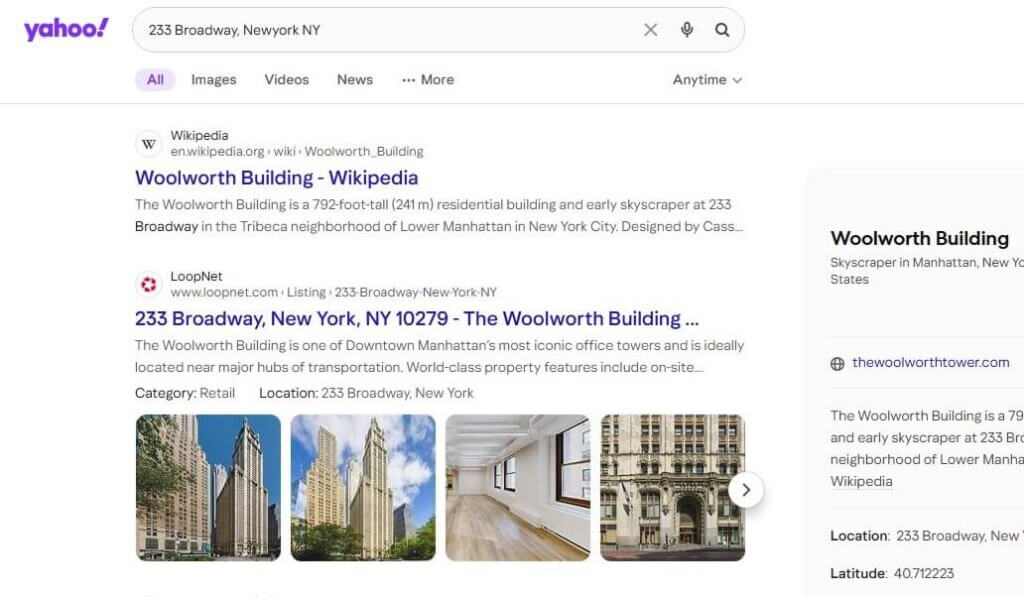1024x597 pixels.
Task: Click the globe icon beside thewoolworthtower.com
Action: coord(837,364)
